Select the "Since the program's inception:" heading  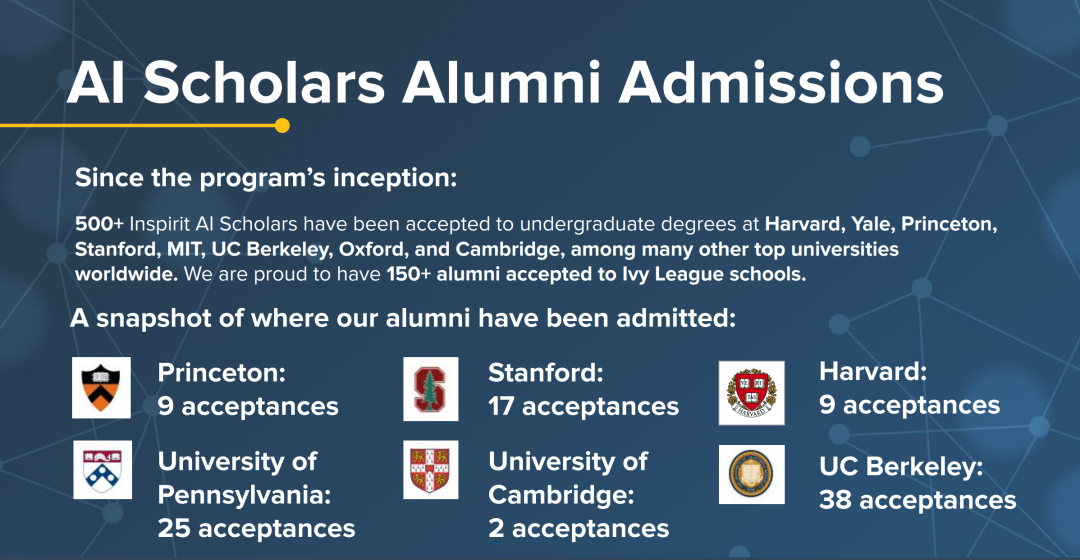coord(266,180)
